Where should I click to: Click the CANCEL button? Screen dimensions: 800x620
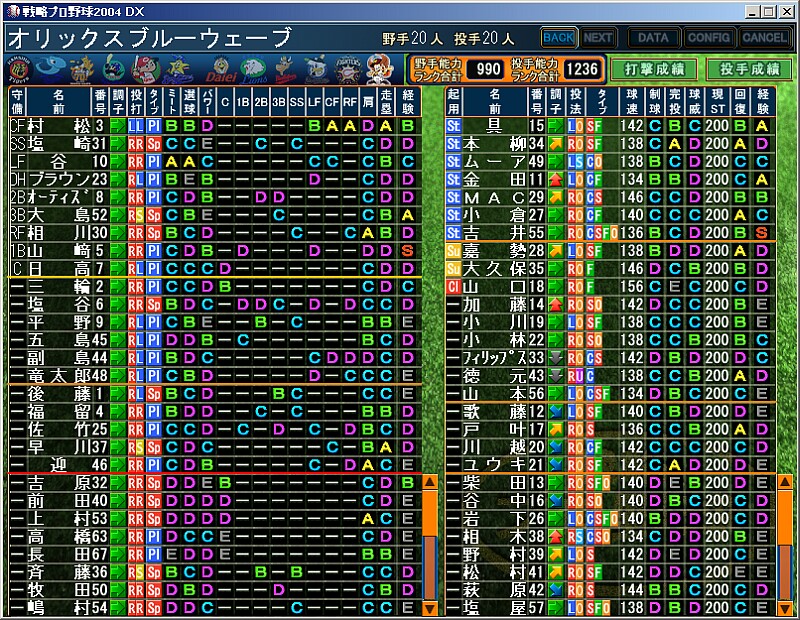[x=764, y=38]
